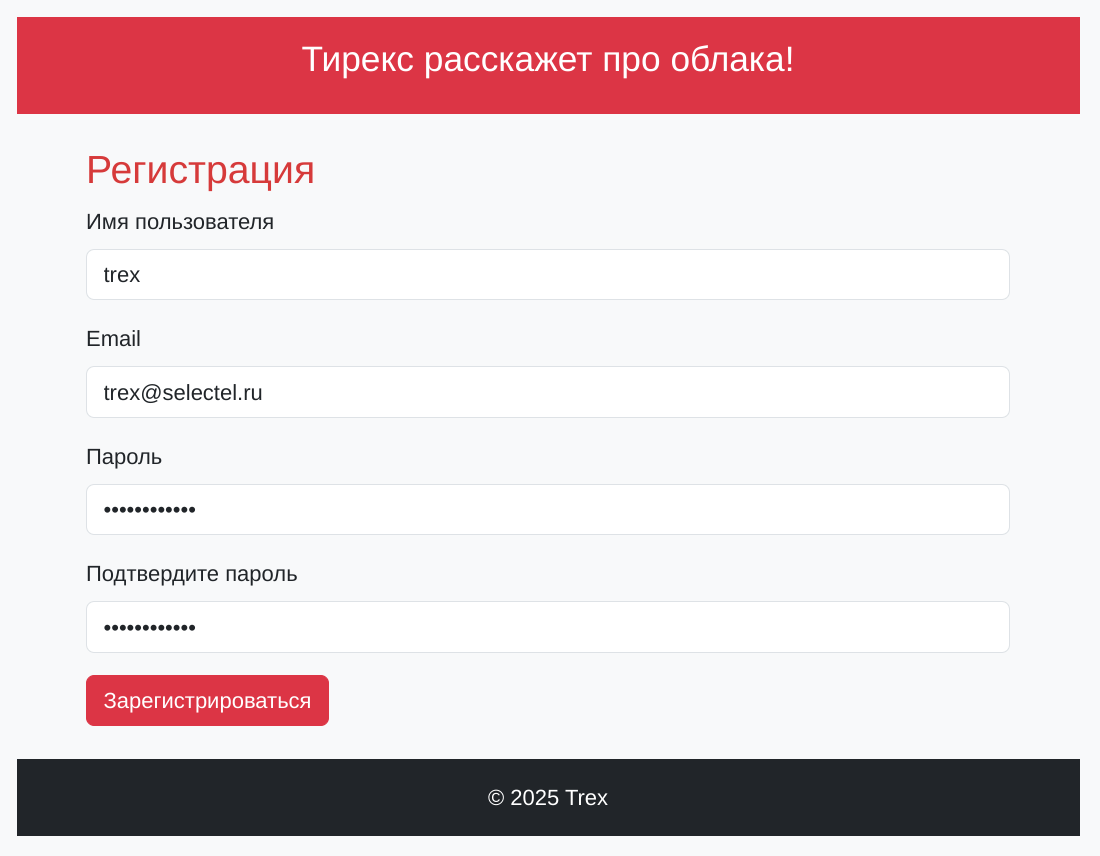Click the Имя пользователя input field
The height and width of the screenshot is (856, 1100).
[547, 275]
